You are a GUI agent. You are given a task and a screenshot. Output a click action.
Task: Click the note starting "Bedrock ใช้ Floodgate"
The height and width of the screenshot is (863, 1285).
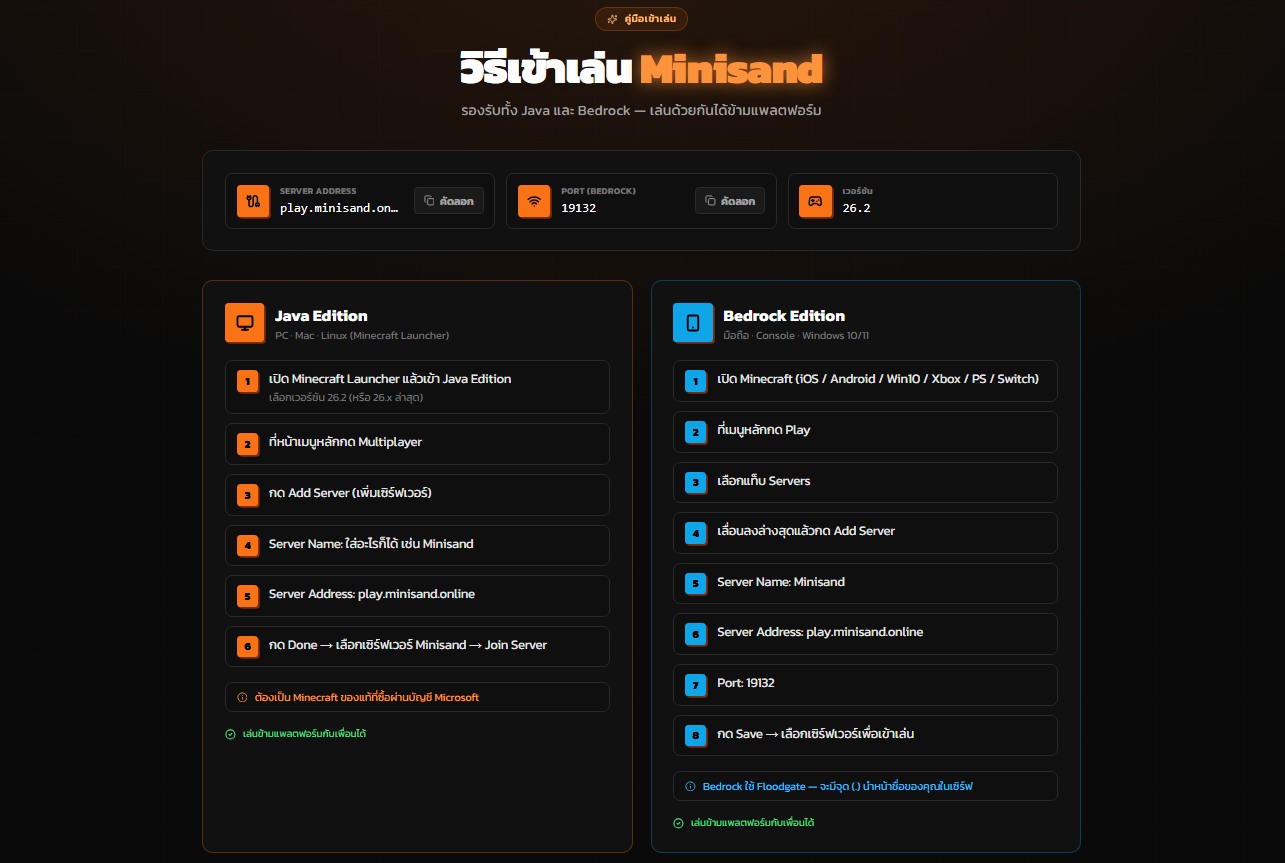[x=865, y=786]
